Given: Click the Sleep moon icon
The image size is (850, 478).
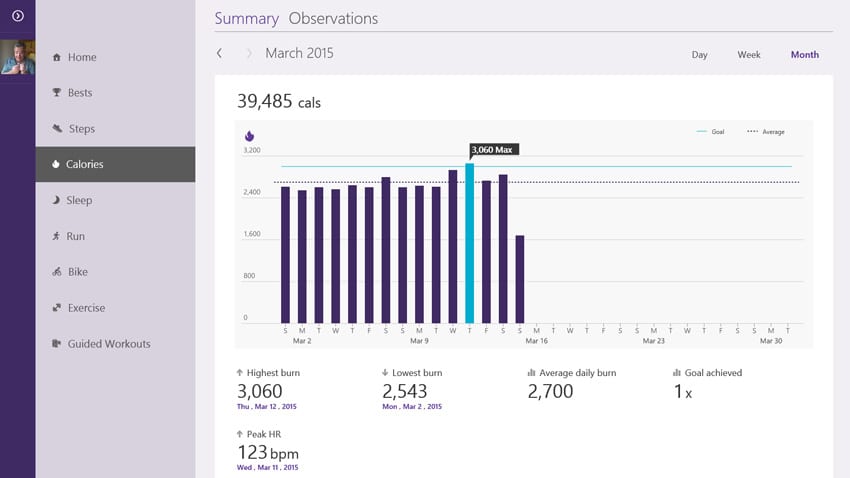Looking at the screenshot, I should click(56, 201).
